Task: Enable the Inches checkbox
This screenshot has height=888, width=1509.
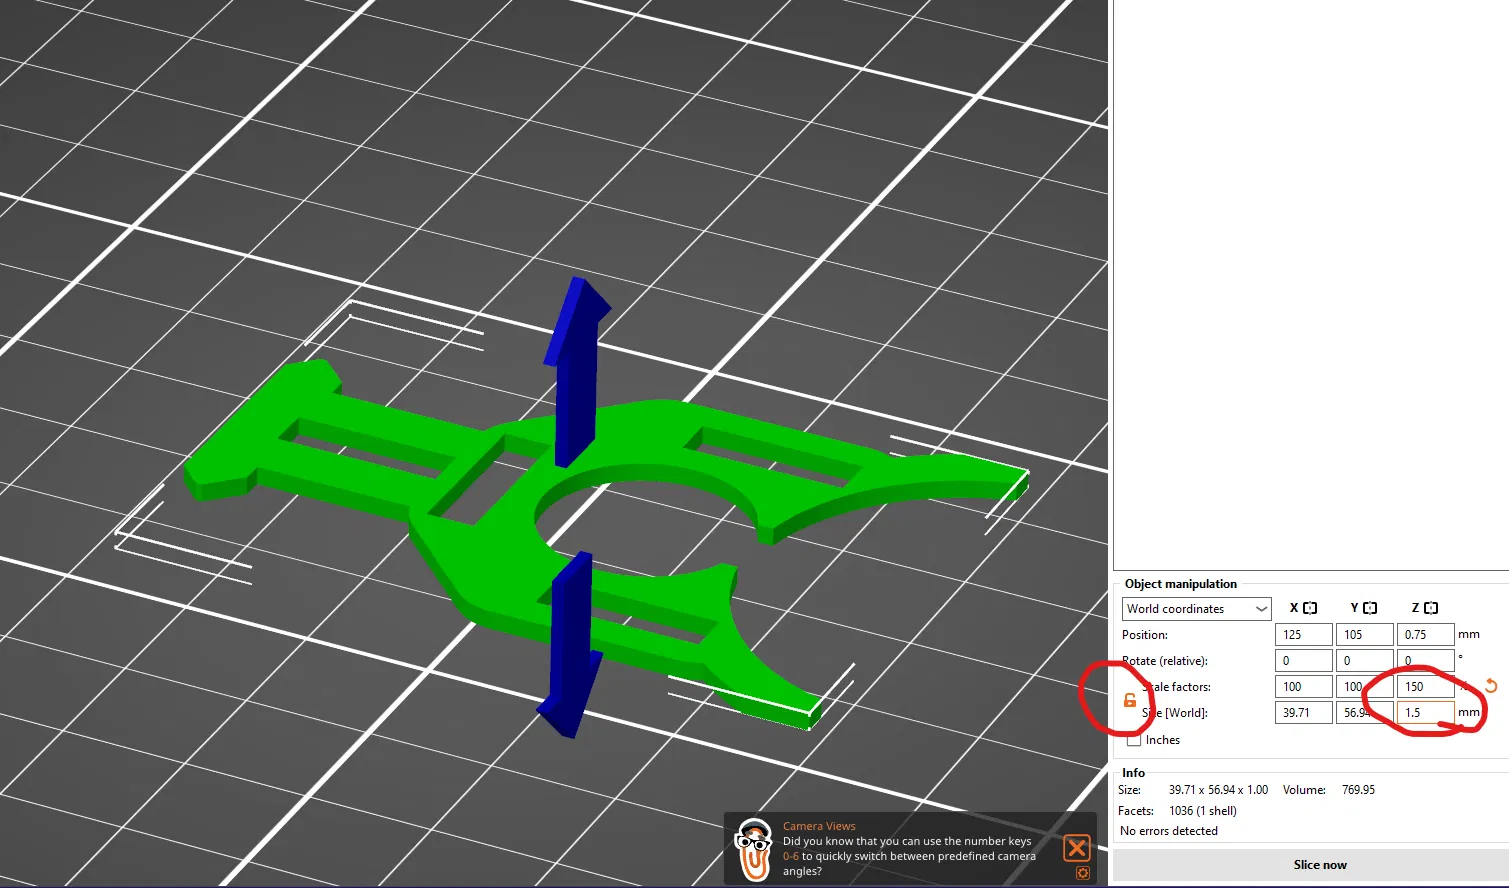Action: 1134,740
